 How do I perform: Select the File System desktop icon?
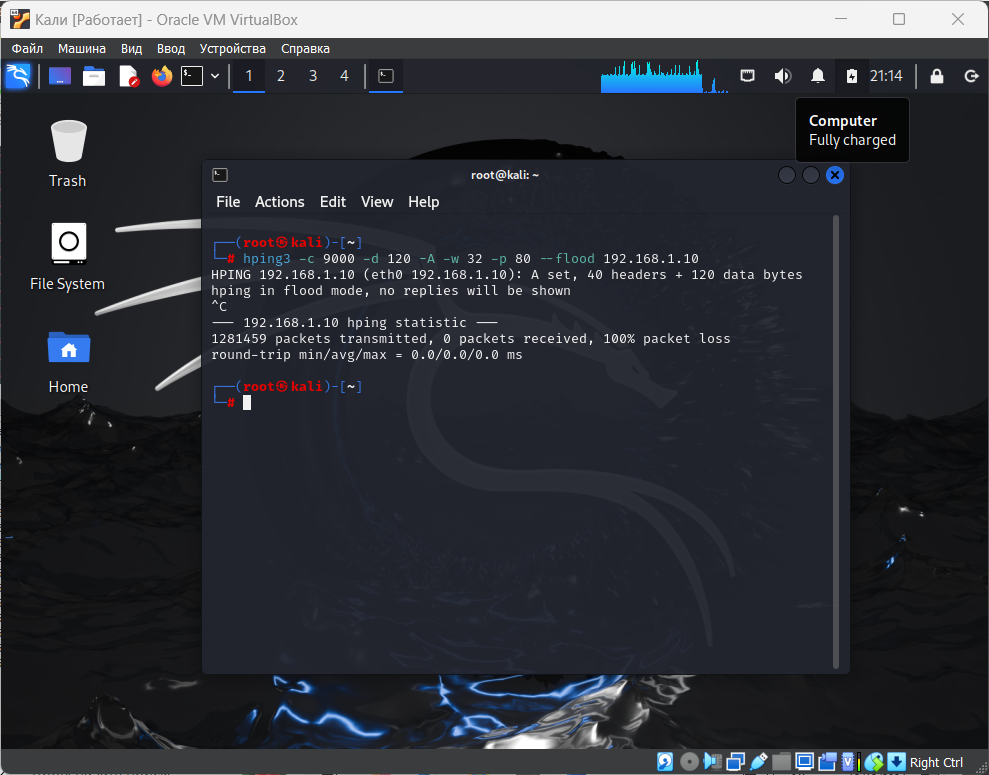(67, 257)
